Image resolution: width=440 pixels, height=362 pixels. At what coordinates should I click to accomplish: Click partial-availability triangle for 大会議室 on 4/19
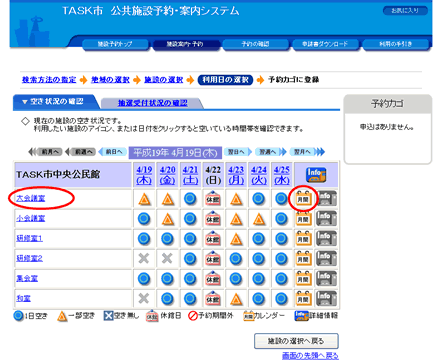pos(144,199)
